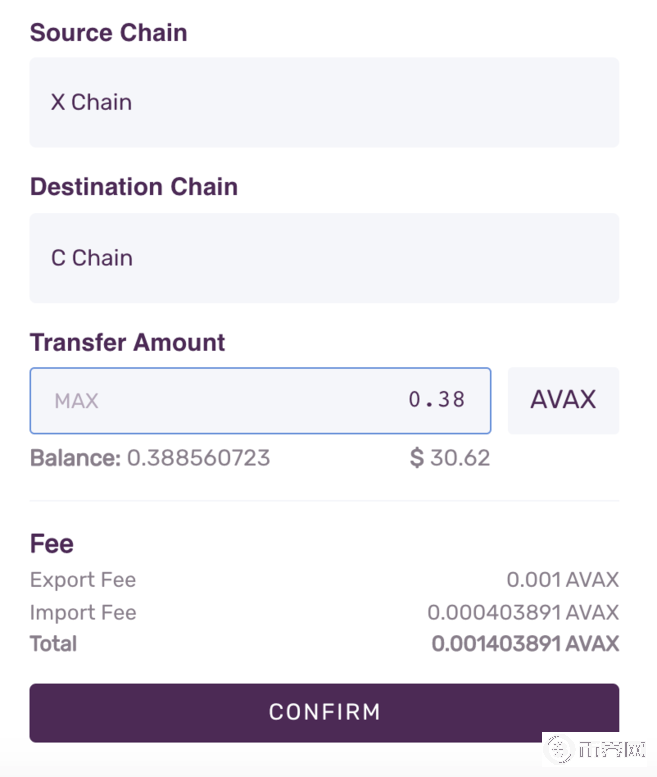Click the Balance 0.388560723 text

tap(198, 458)
